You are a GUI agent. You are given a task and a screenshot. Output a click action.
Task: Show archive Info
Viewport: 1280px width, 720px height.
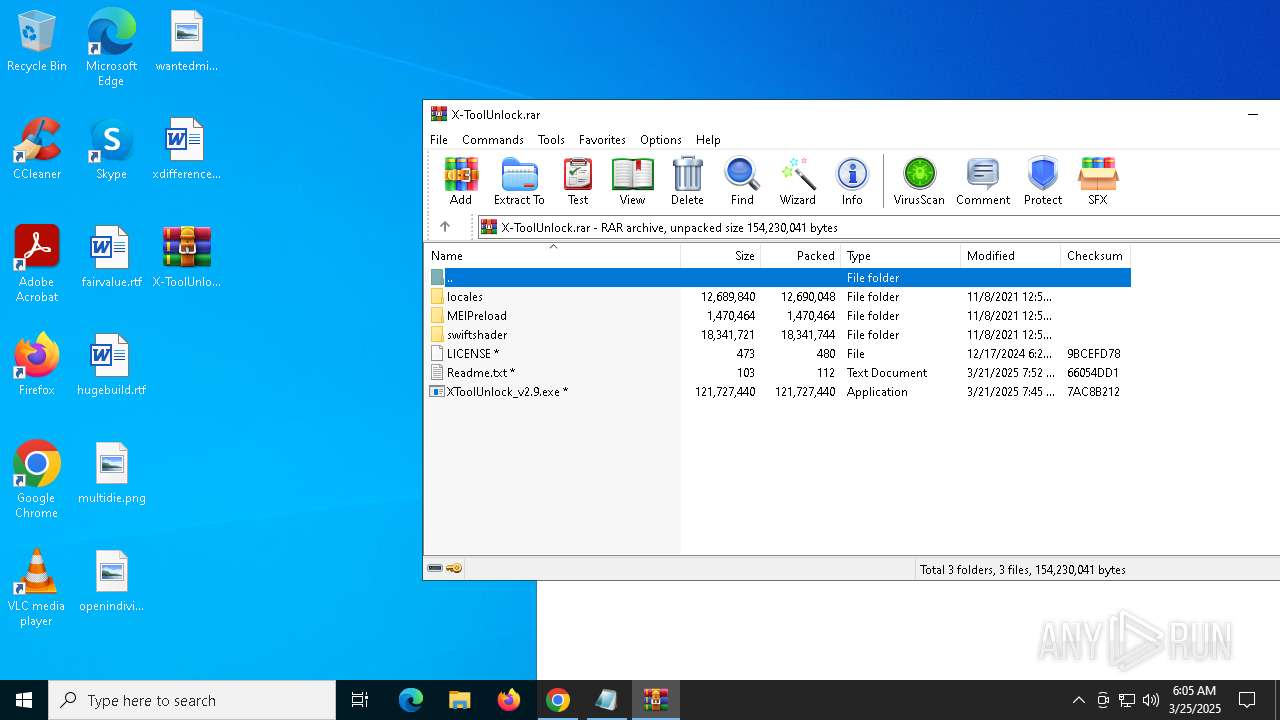coord(852,181)
